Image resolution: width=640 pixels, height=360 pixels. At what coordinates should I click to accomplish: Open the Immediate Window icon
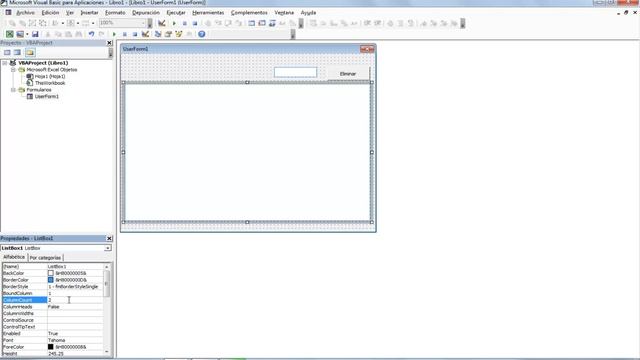[x=262, y=23]
